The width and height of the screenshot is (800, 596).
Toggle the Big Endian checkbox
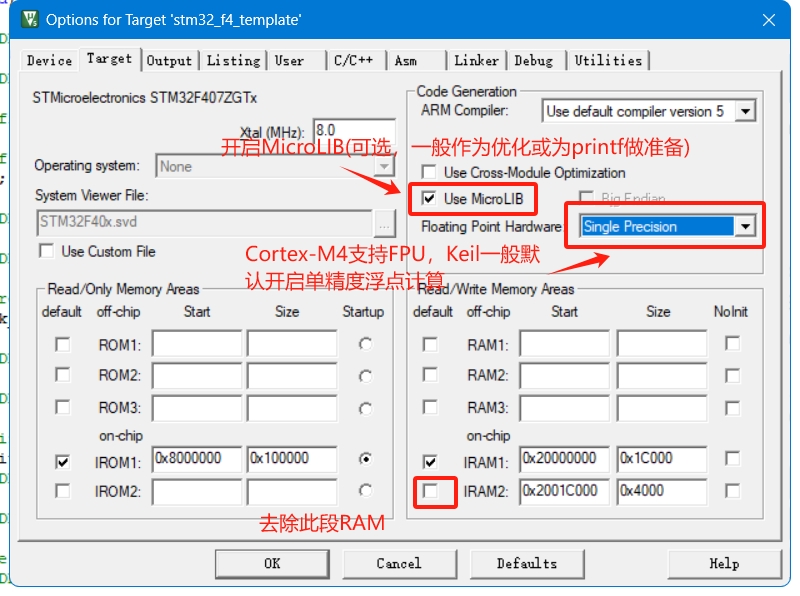tap(586, 197)
